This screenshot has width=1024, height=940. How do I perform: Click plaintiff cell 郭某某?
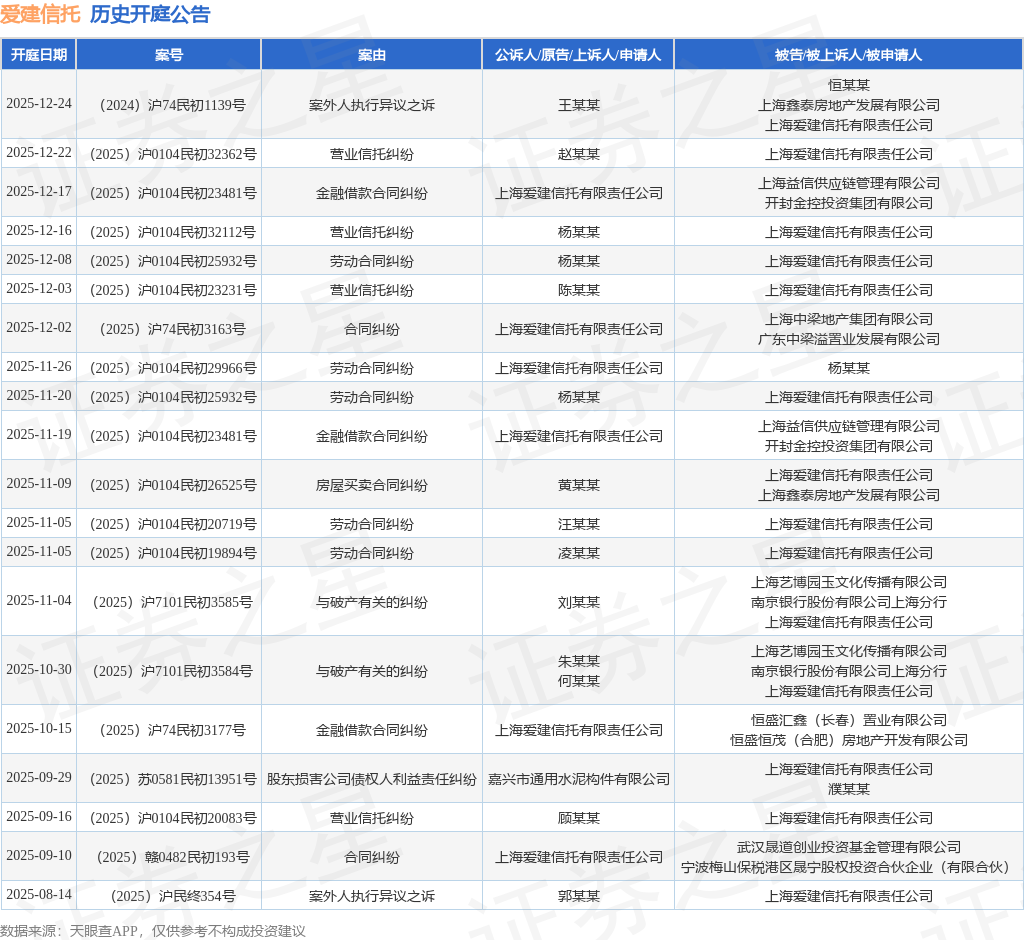point(579,896)
